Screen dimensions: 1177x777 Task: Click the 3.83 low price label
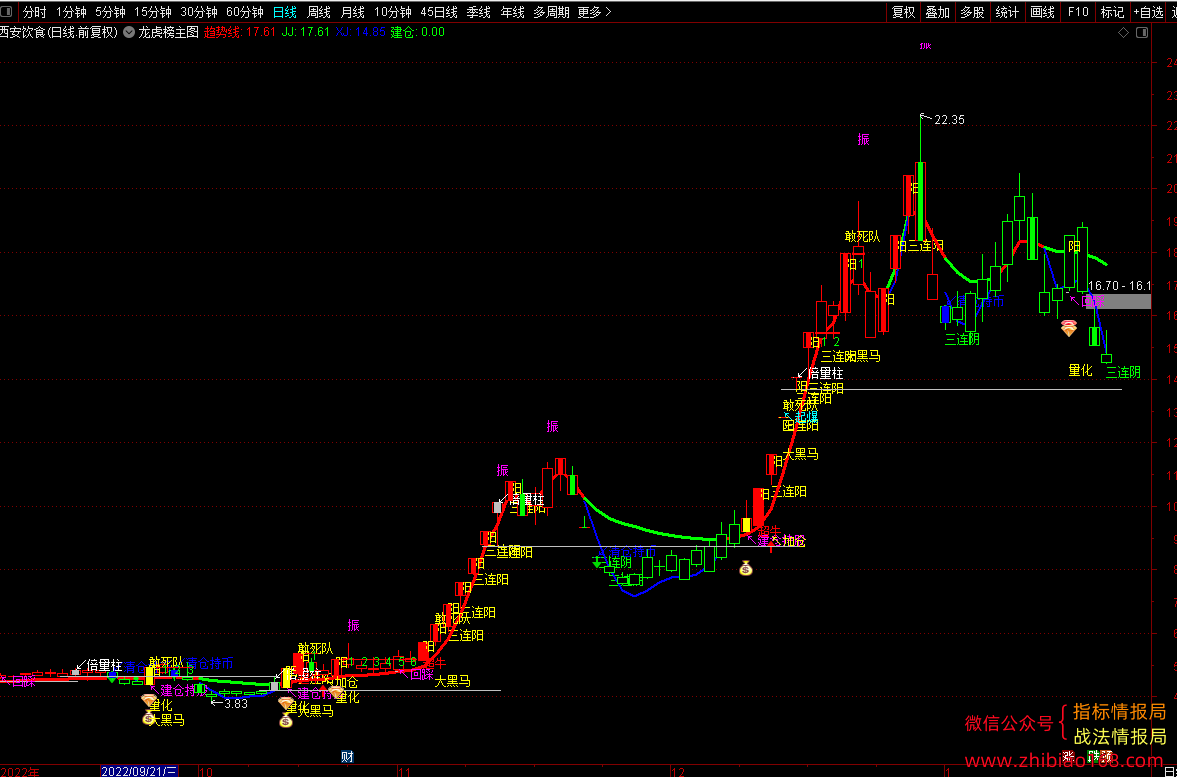point(236,703)
